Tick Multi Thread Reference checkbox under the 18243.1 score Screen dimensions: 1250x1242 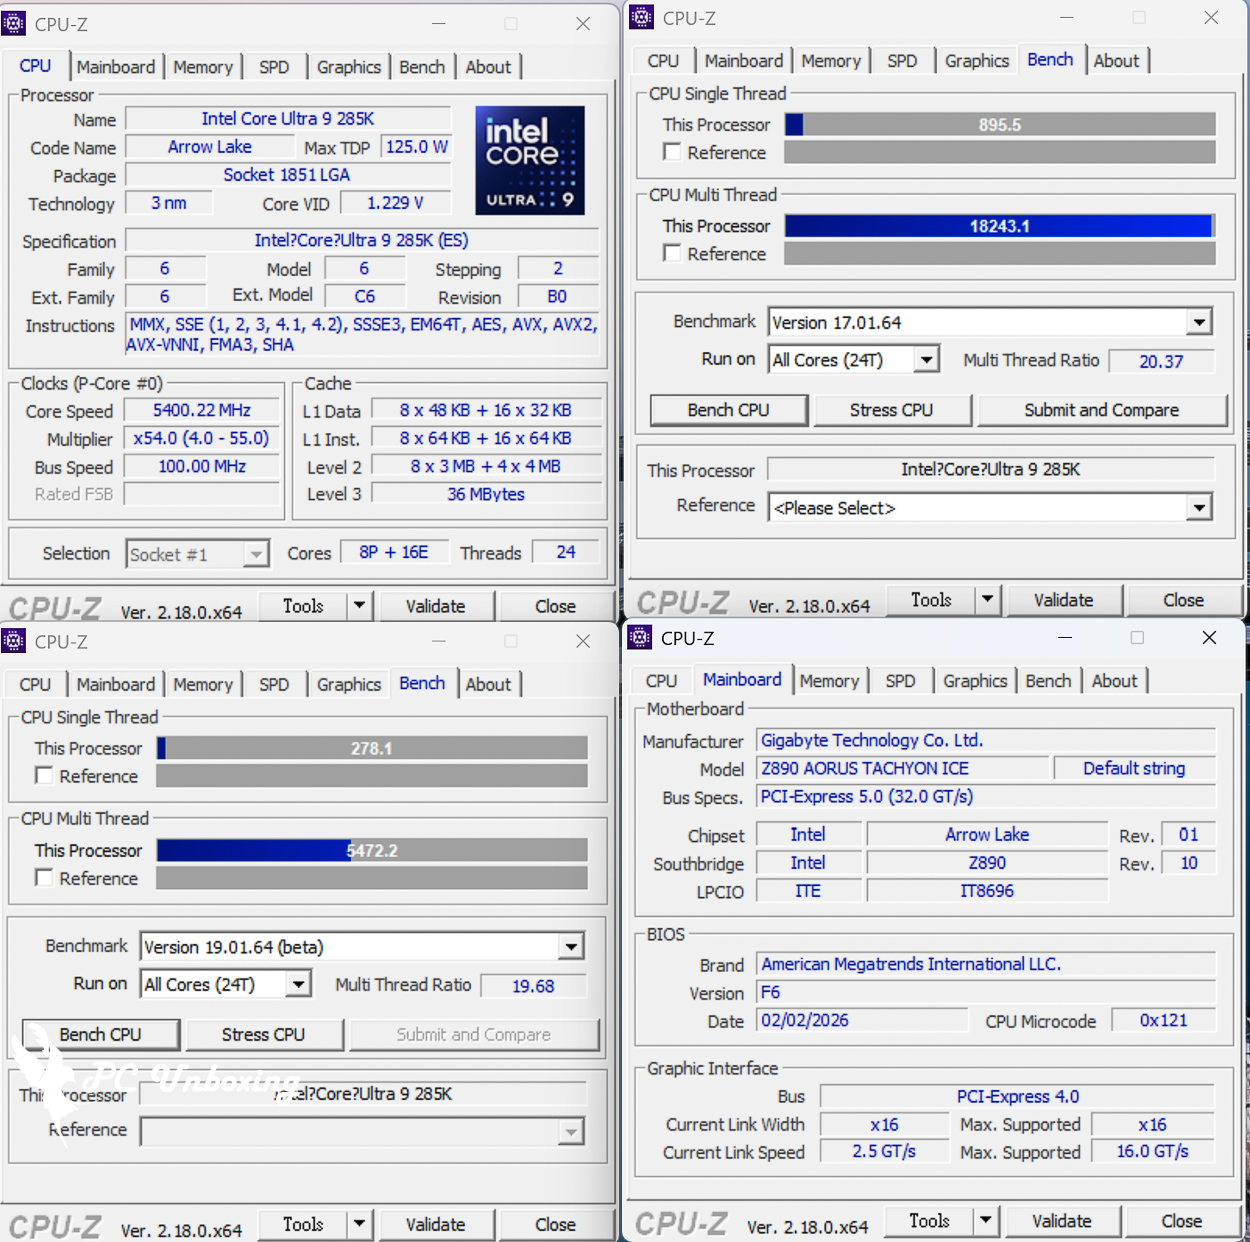tap(673, 254)
